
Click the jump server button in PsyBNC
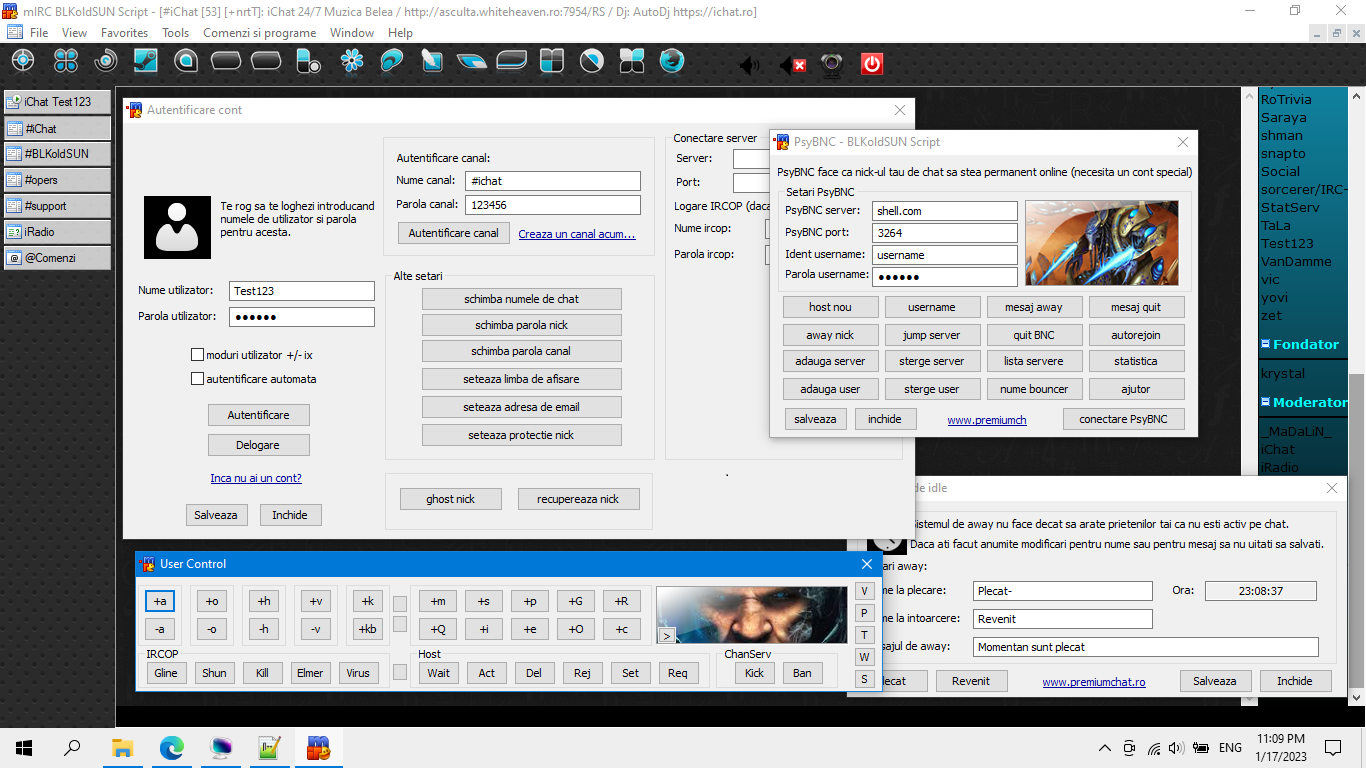[931, 335]
